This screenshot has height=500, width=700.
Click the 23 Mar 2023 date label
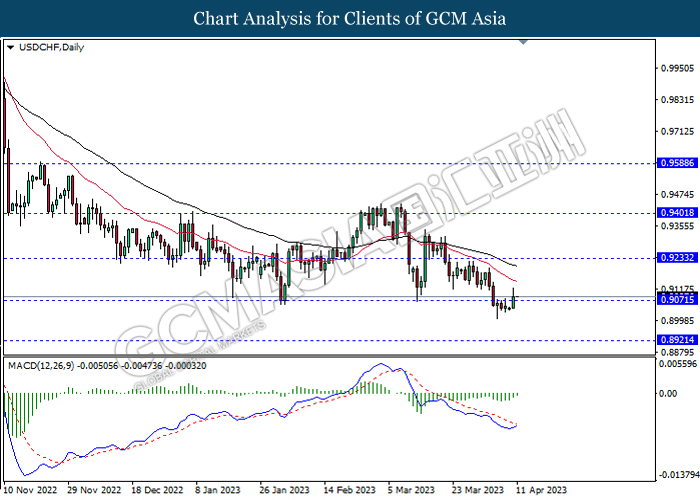tap(478, 490)
